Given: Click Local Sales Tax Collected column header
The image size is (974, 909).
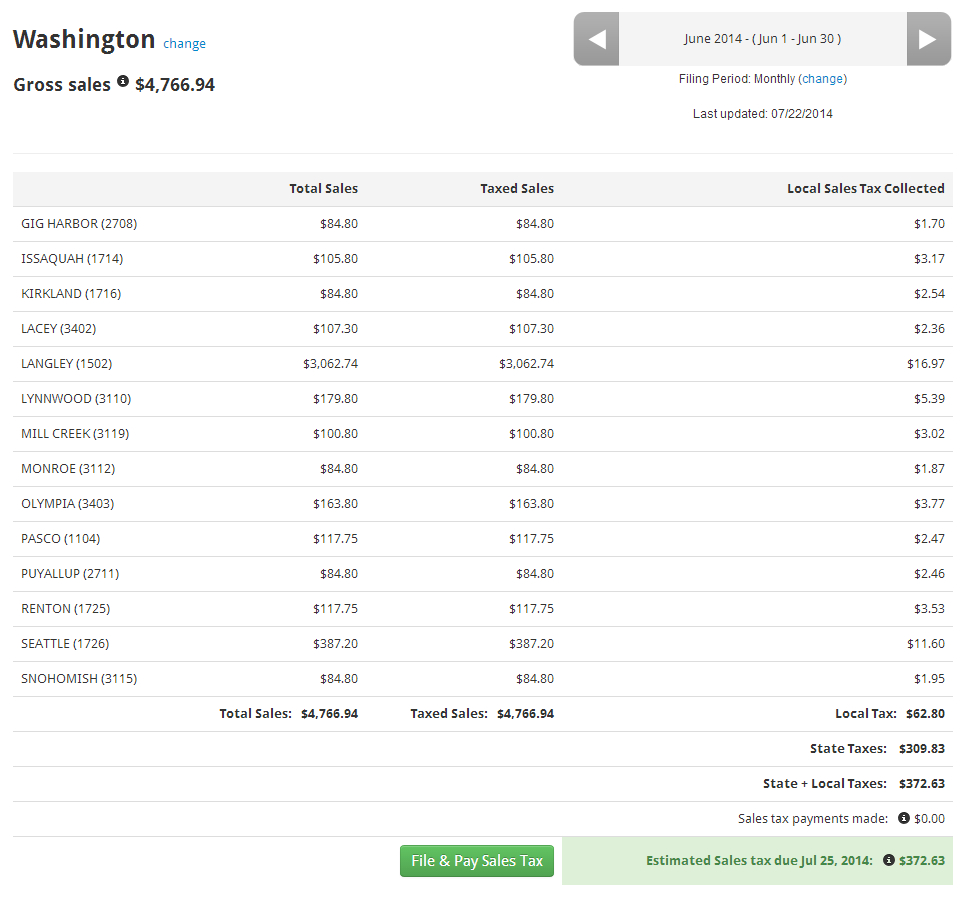Looking at the screenshot, I should 865,188.
